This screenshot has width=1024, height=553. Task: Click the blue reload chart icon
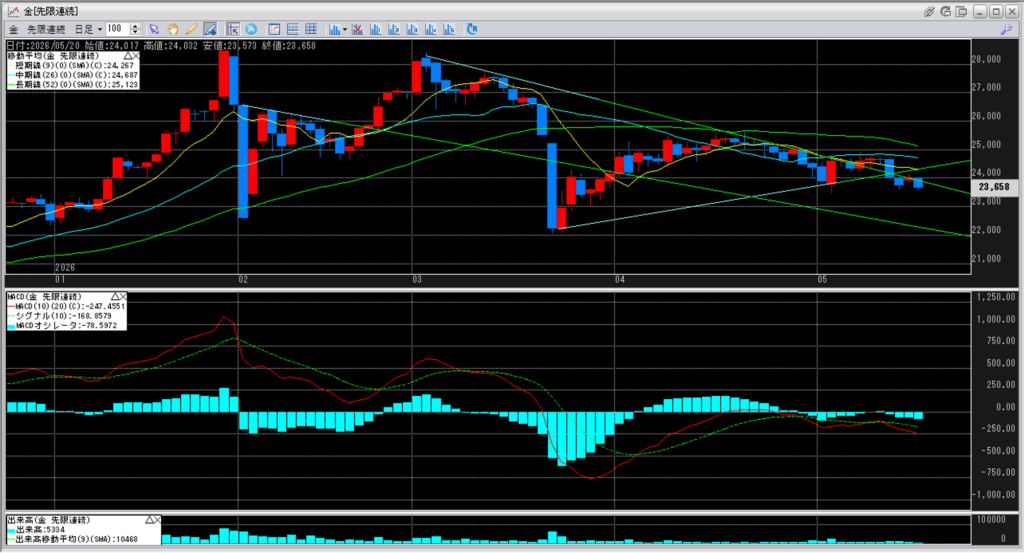(x=472, y=29)
